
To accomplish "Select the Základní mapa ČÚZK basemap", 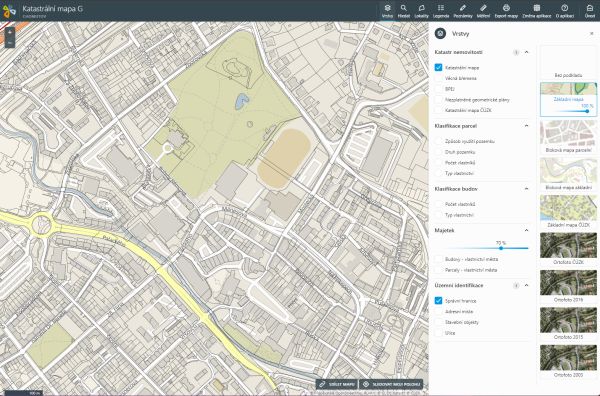I will point(568,212).
